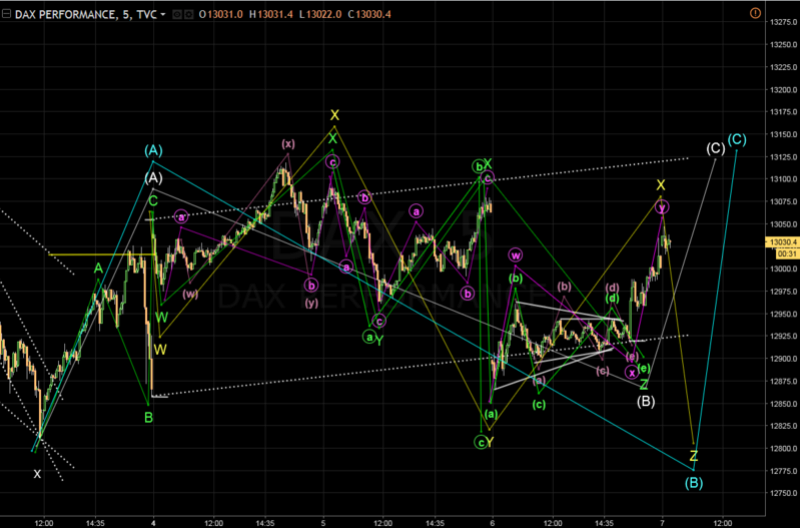The image size is (800, 528).
Task: Open chart format settings gear icon
Action: [x=189, y=14]
